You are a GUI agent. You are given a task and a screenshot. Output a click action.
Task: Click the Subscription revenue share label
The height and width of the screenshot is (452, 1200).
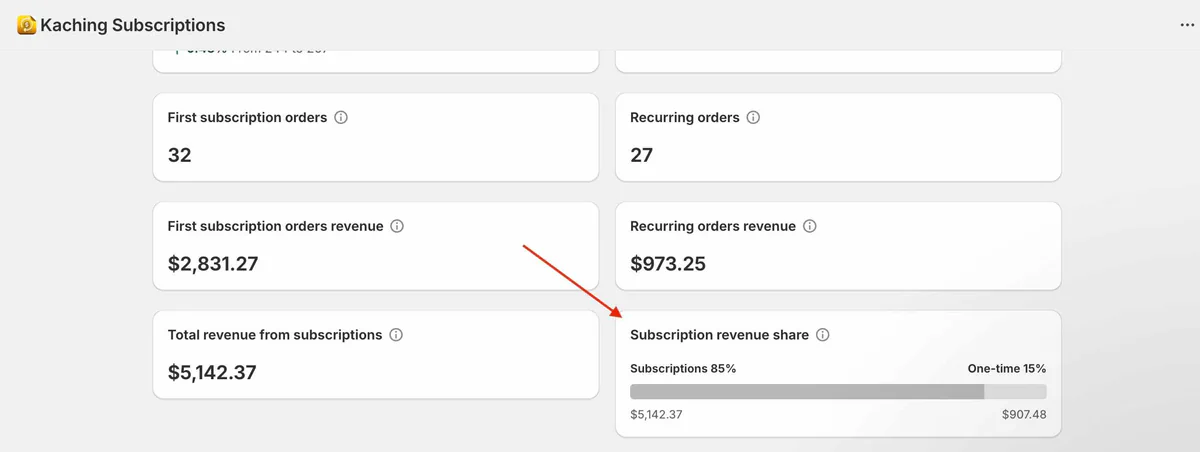[x=719, y=335]
